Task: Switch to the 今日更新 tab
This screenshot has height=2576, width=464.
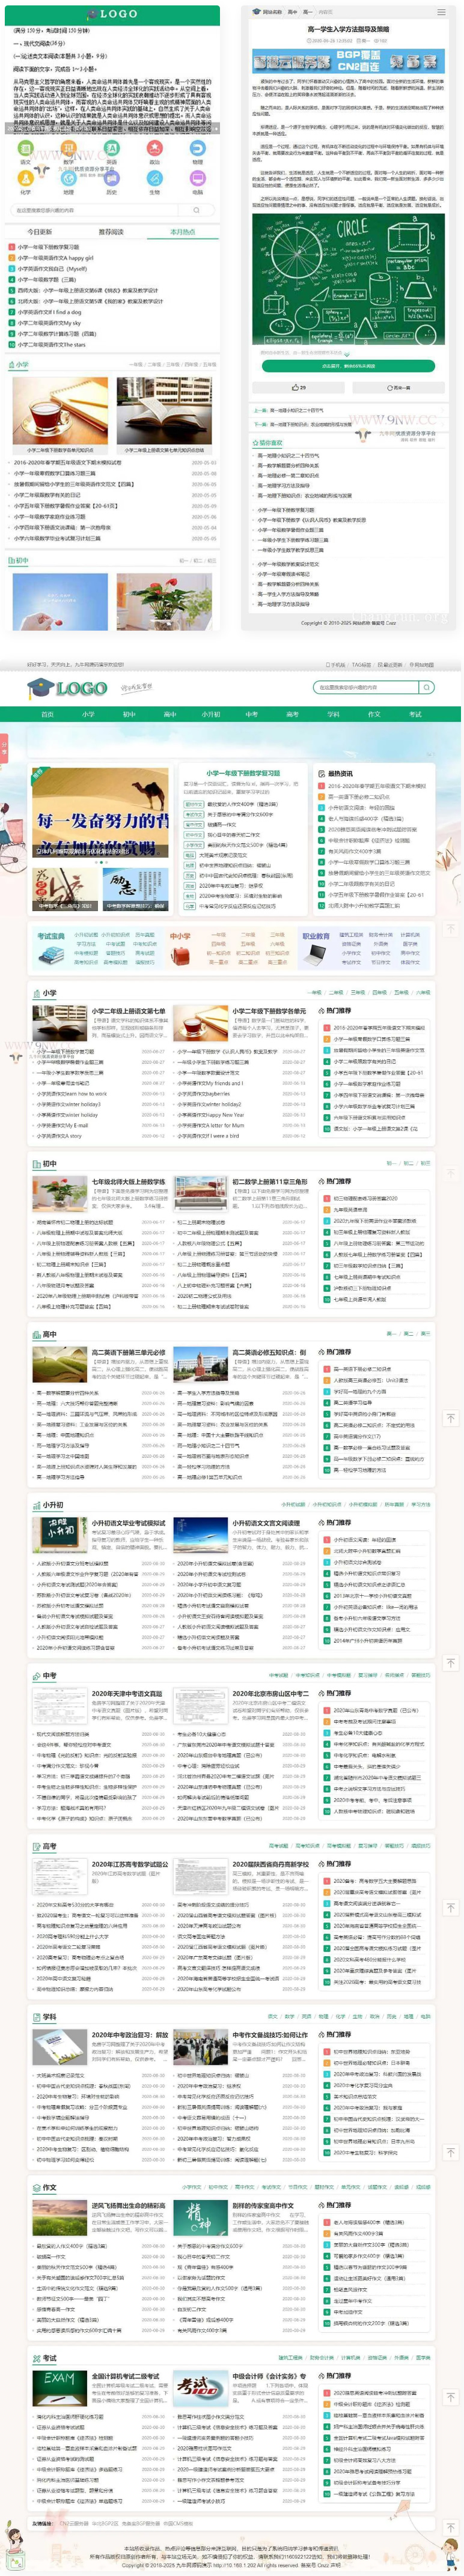Action: coord(39,232)
